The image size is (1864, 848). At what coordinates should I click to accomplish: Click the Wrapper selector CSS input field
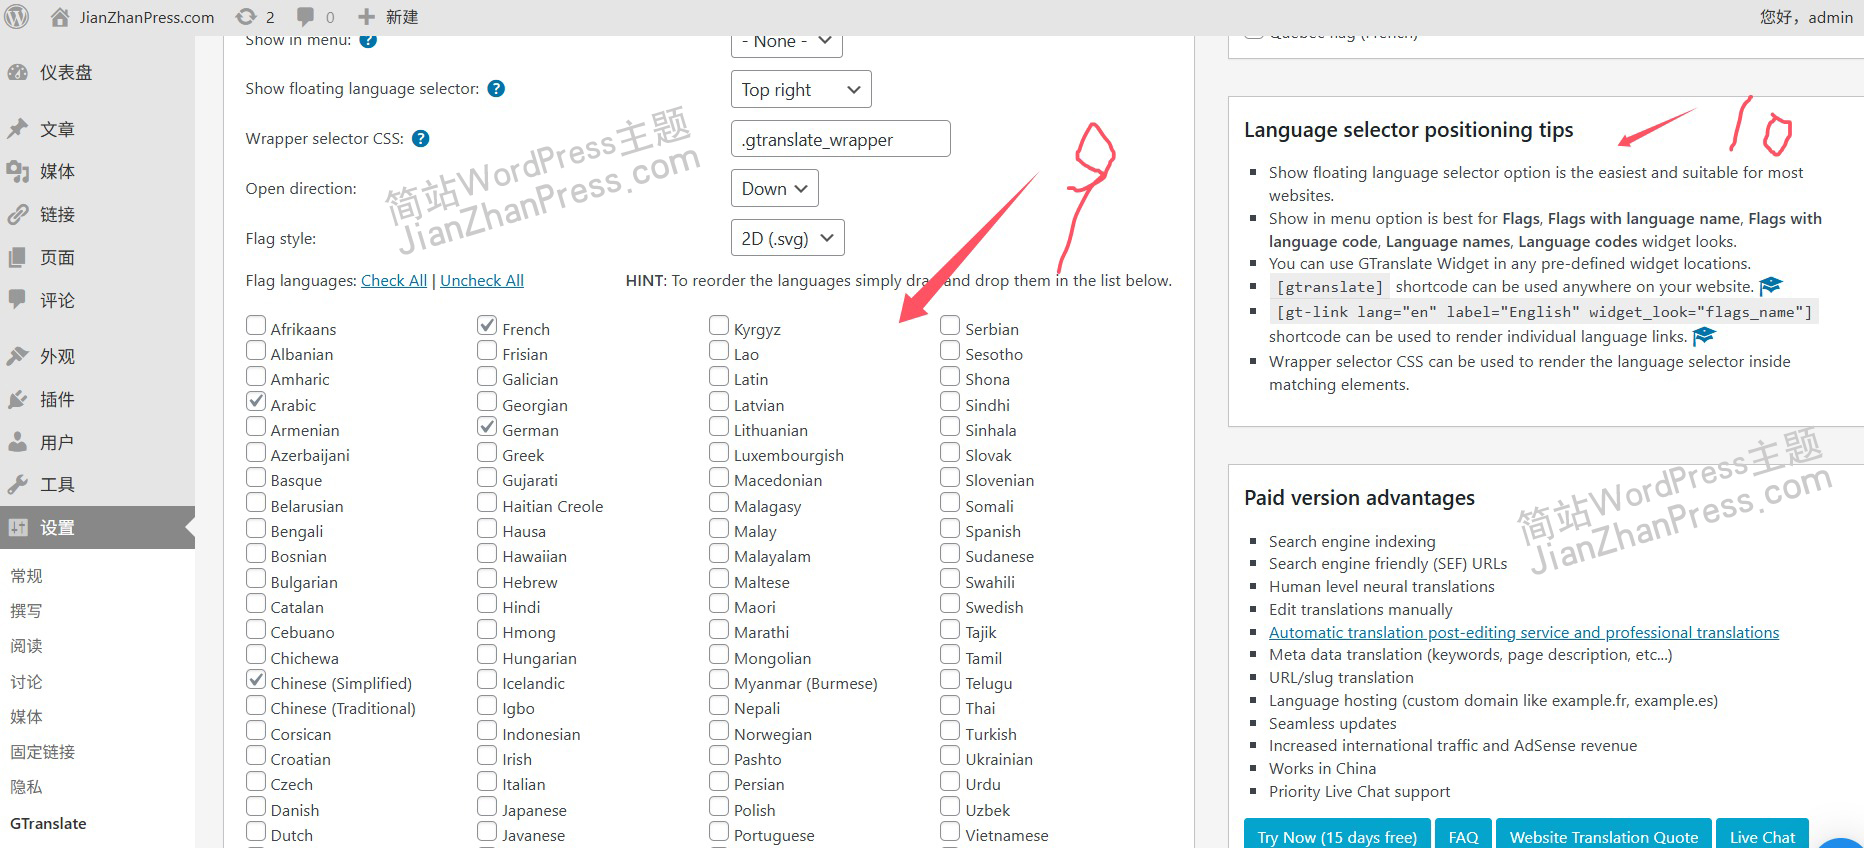[x=841, y=139]
